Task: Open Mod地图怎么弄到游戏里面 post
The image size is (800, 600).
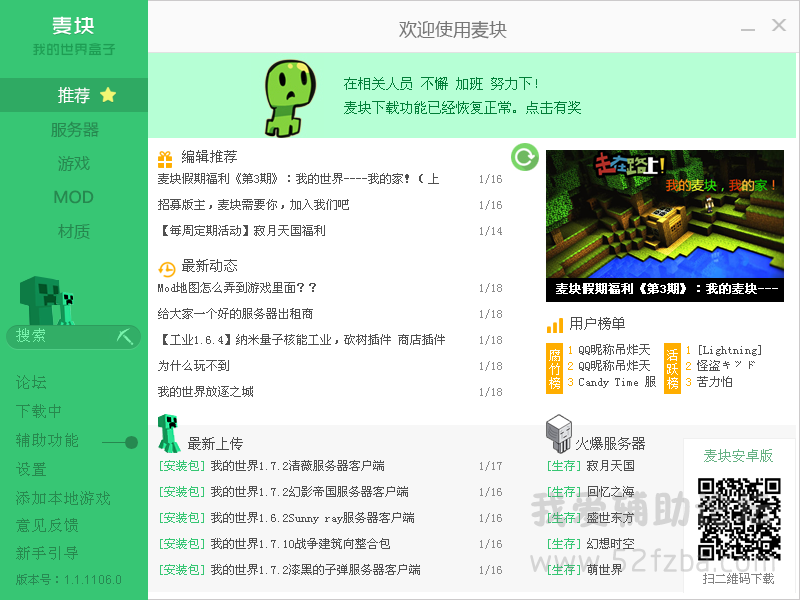Action: click(237, 288)
